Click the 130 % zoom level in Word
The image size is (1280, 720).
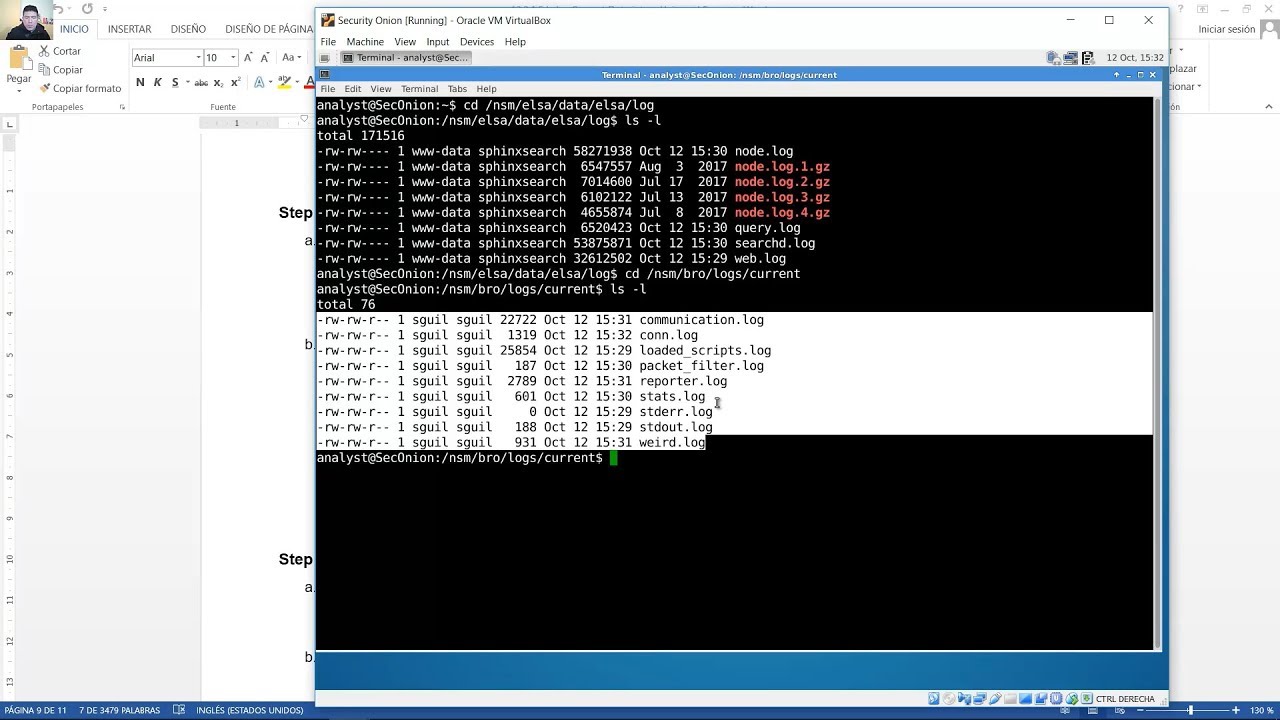coord(1261,710)
